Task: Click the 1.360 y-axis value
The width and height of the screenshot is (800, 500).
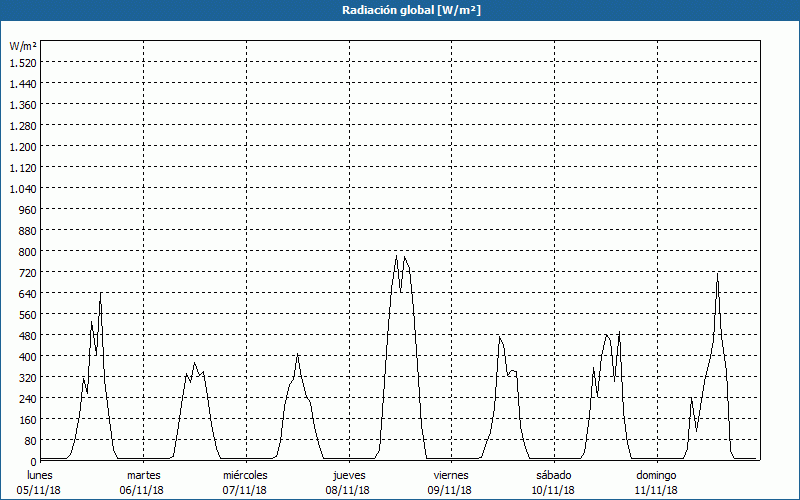Action: click(23, 105)
